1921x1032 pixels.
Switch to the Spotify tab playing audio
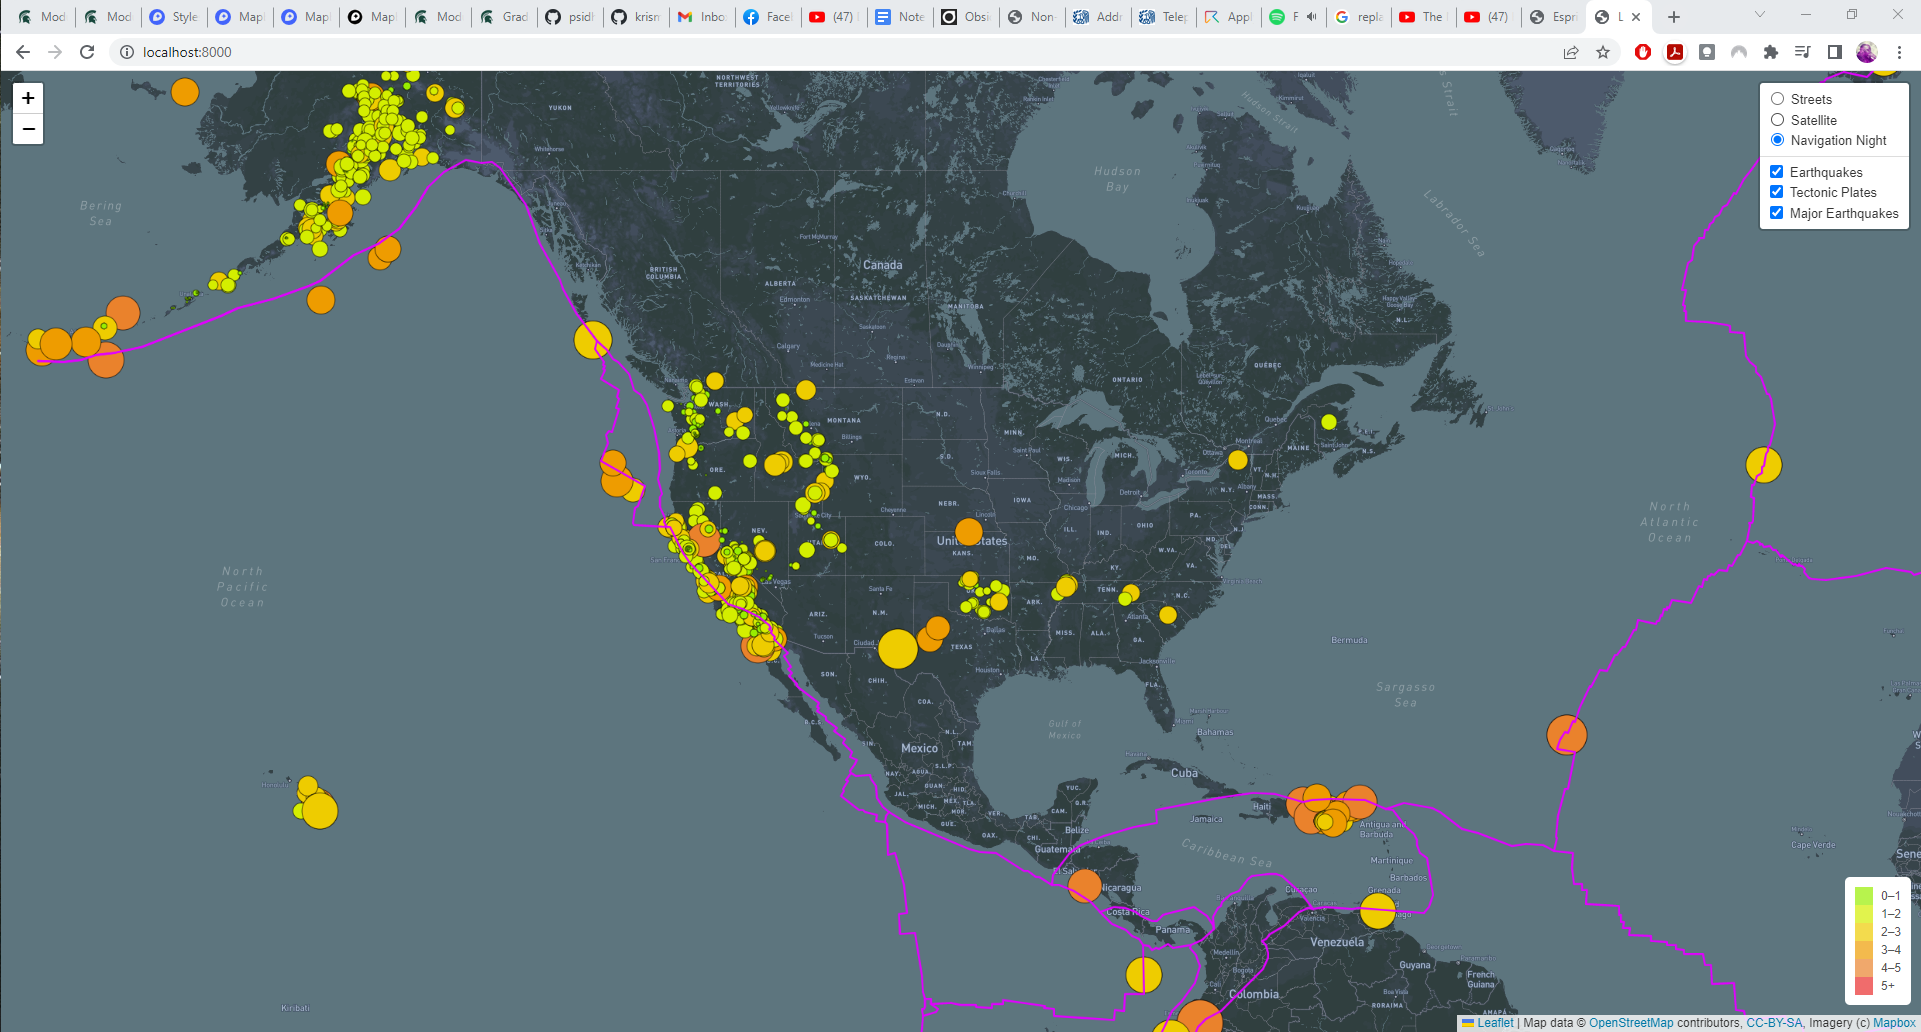pos(1295,17)
